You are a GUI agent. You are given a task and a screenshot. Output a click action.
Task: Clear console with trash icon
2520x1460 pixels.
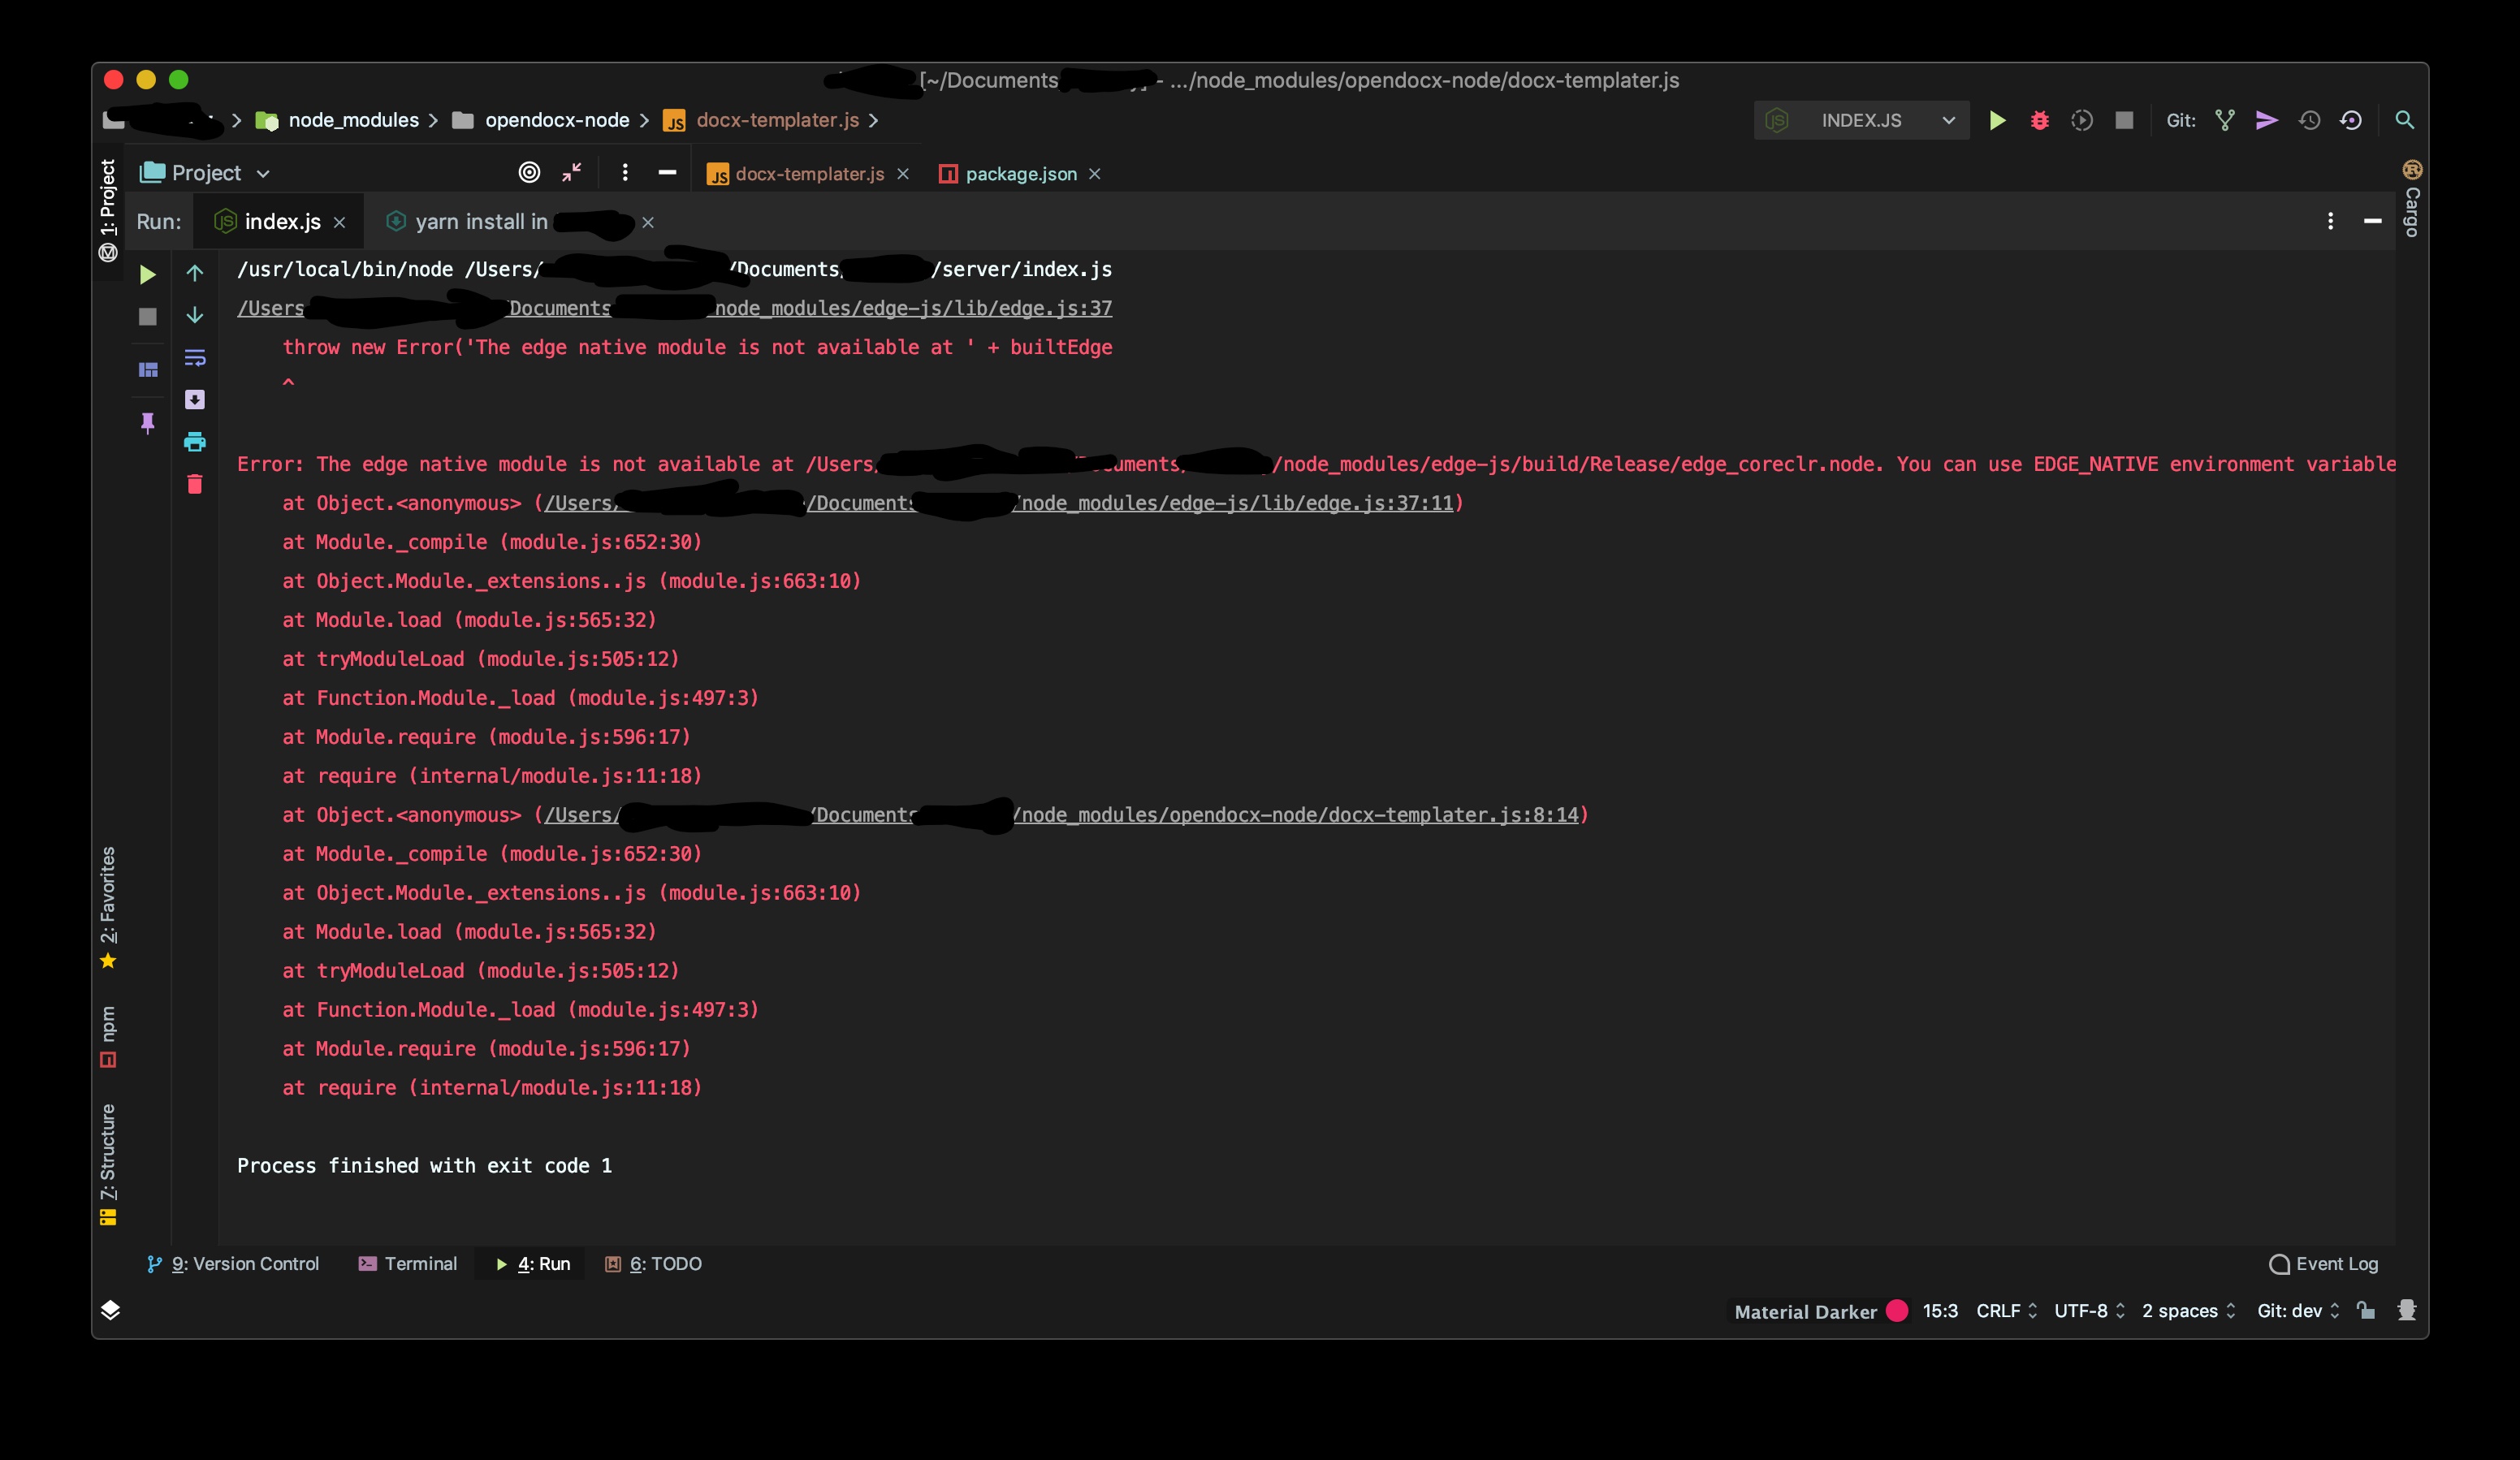tap(195, 484)
